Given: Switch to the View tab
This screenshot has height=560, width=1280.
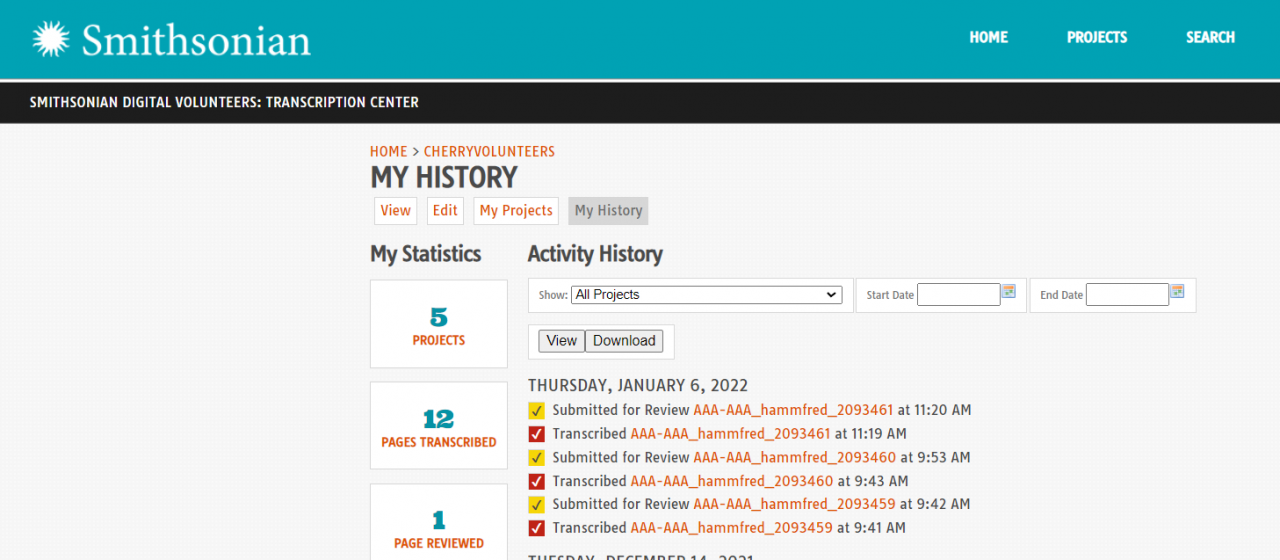Looking at the screenshot, I should [x=395, y=211].
